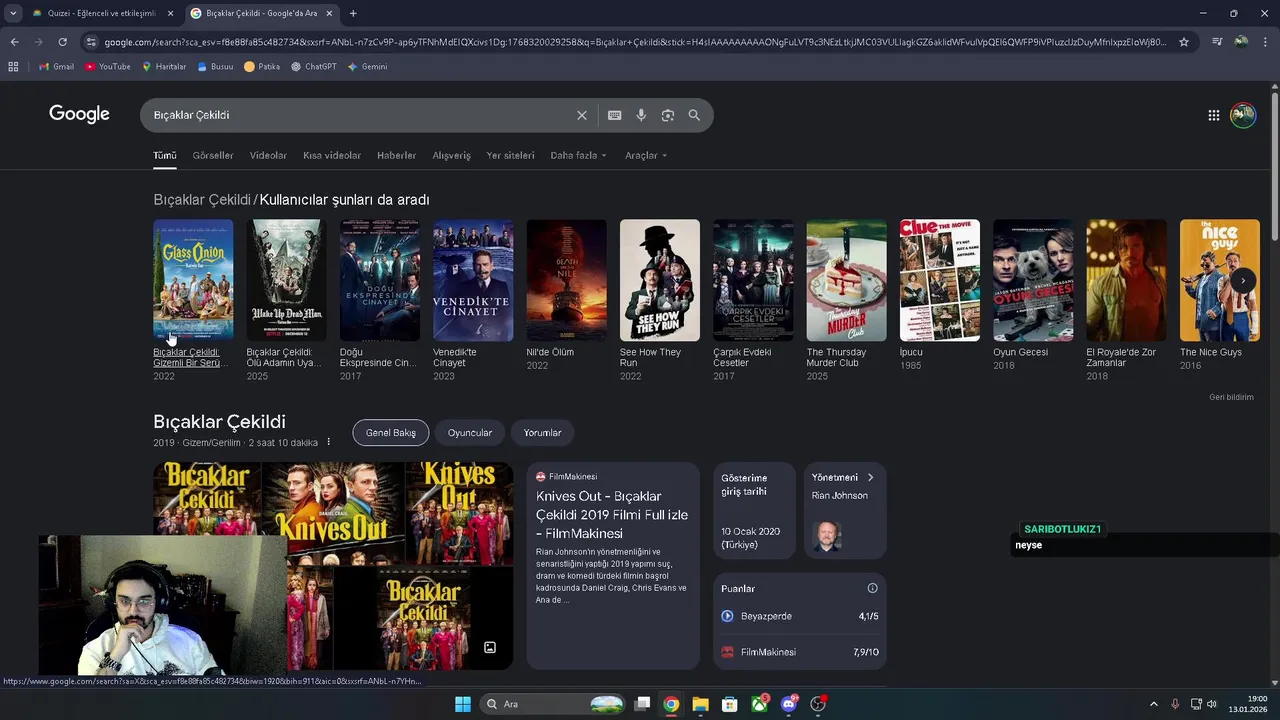1280x720 pixels.
Task: Show hidden system tray icons
Action: click(x=1154, y=704)
